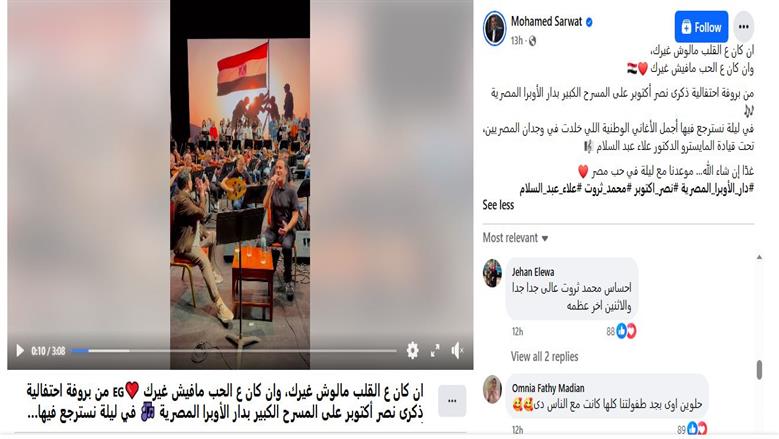Open Jehan Elewa's profile avatar
Viewport: 779px width, 439px height.
click(x=492, y=273)
